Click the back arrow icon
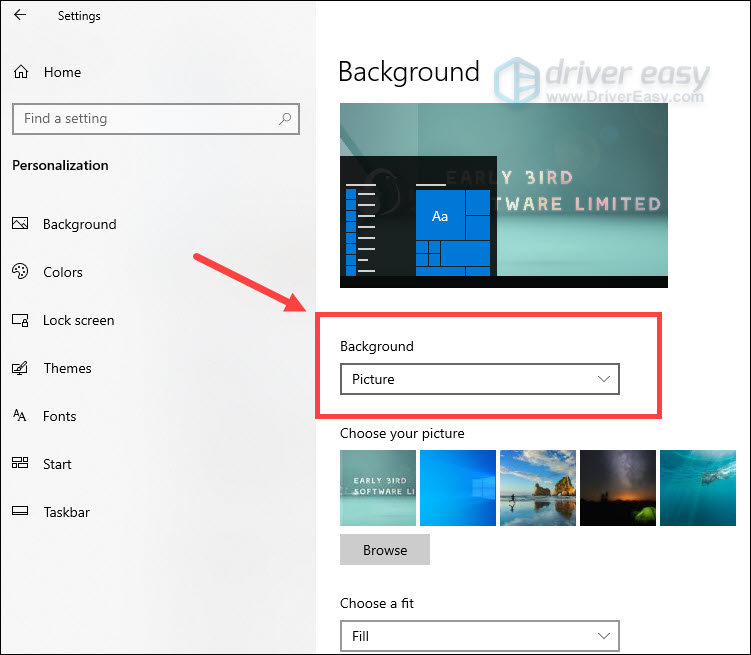751x655 pixels. coord(20,15)
